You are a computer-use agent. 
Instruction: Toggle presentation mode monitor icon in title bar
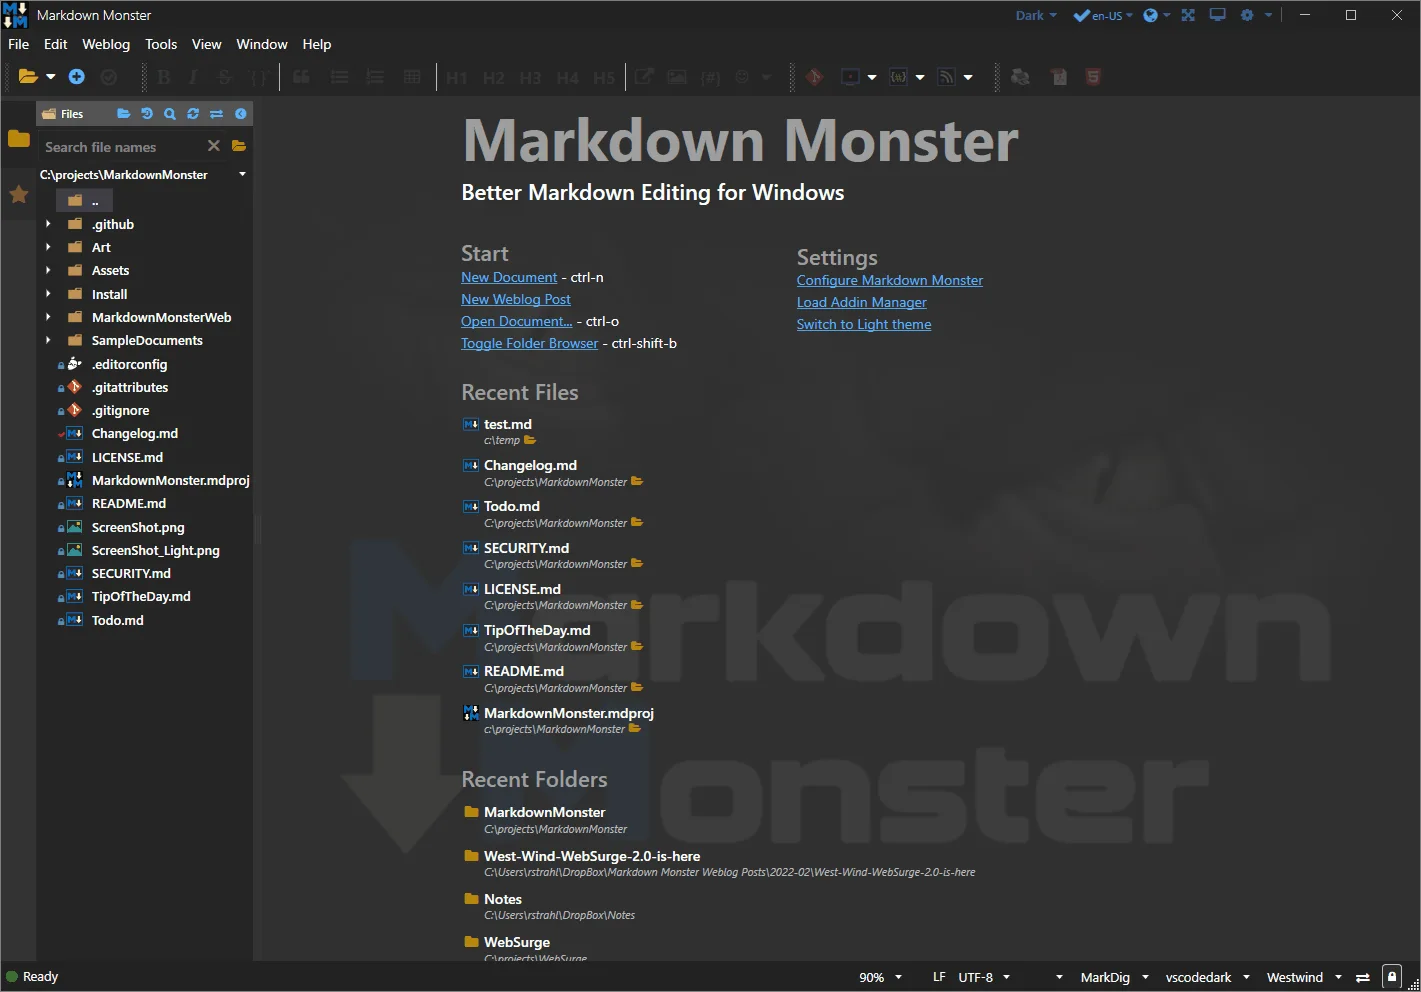pos(1217,15)
